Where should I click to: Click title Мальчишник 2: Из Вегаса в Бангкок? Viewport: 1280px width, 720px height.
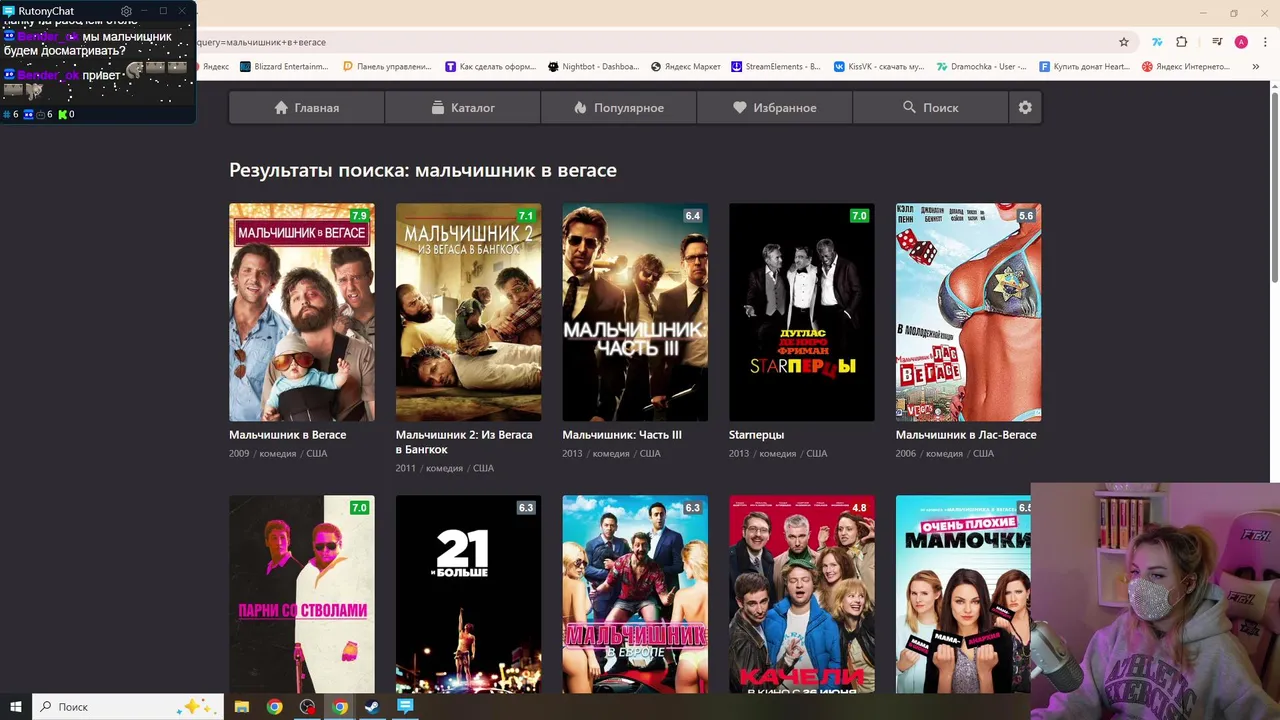[464, 442]
